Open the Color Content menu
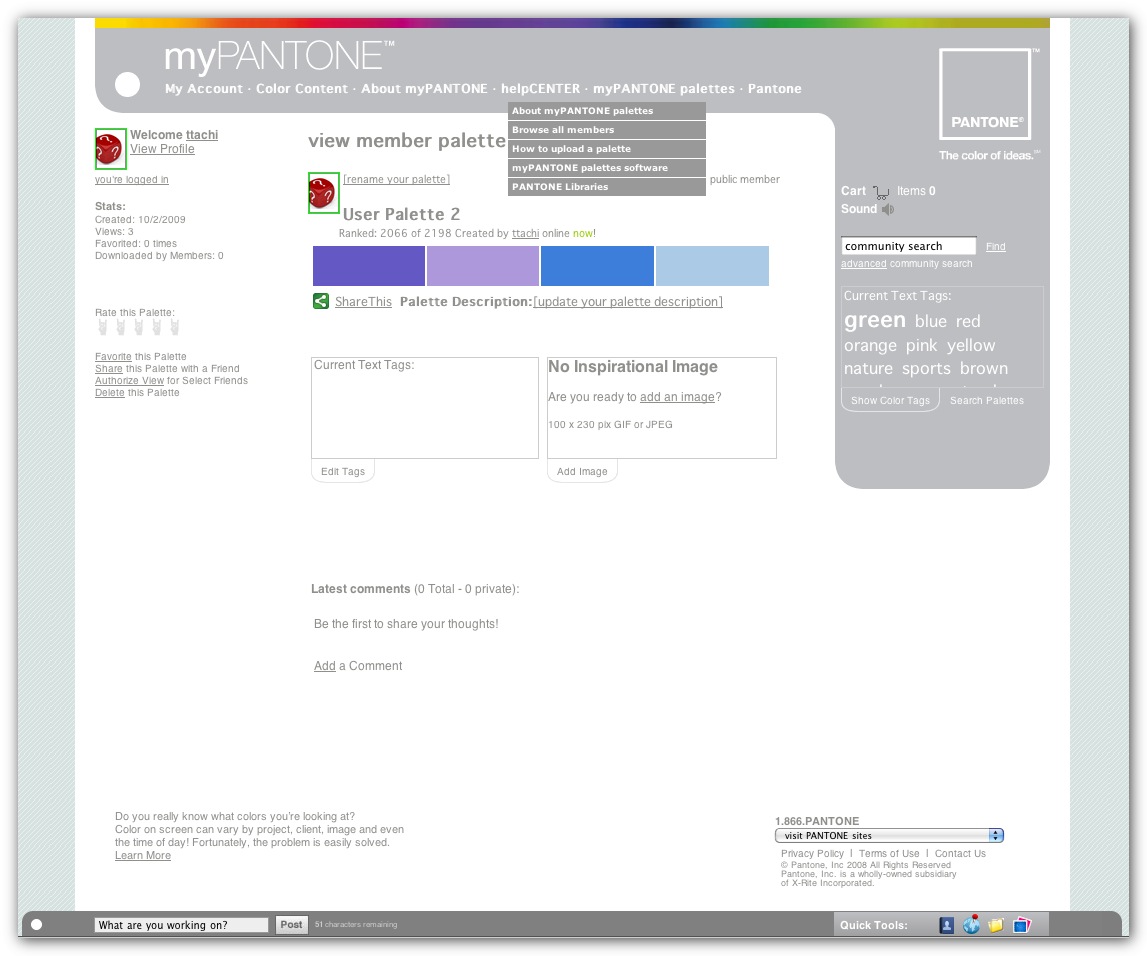The height and width of the screenshot is (956, 1147). (302, 89)
